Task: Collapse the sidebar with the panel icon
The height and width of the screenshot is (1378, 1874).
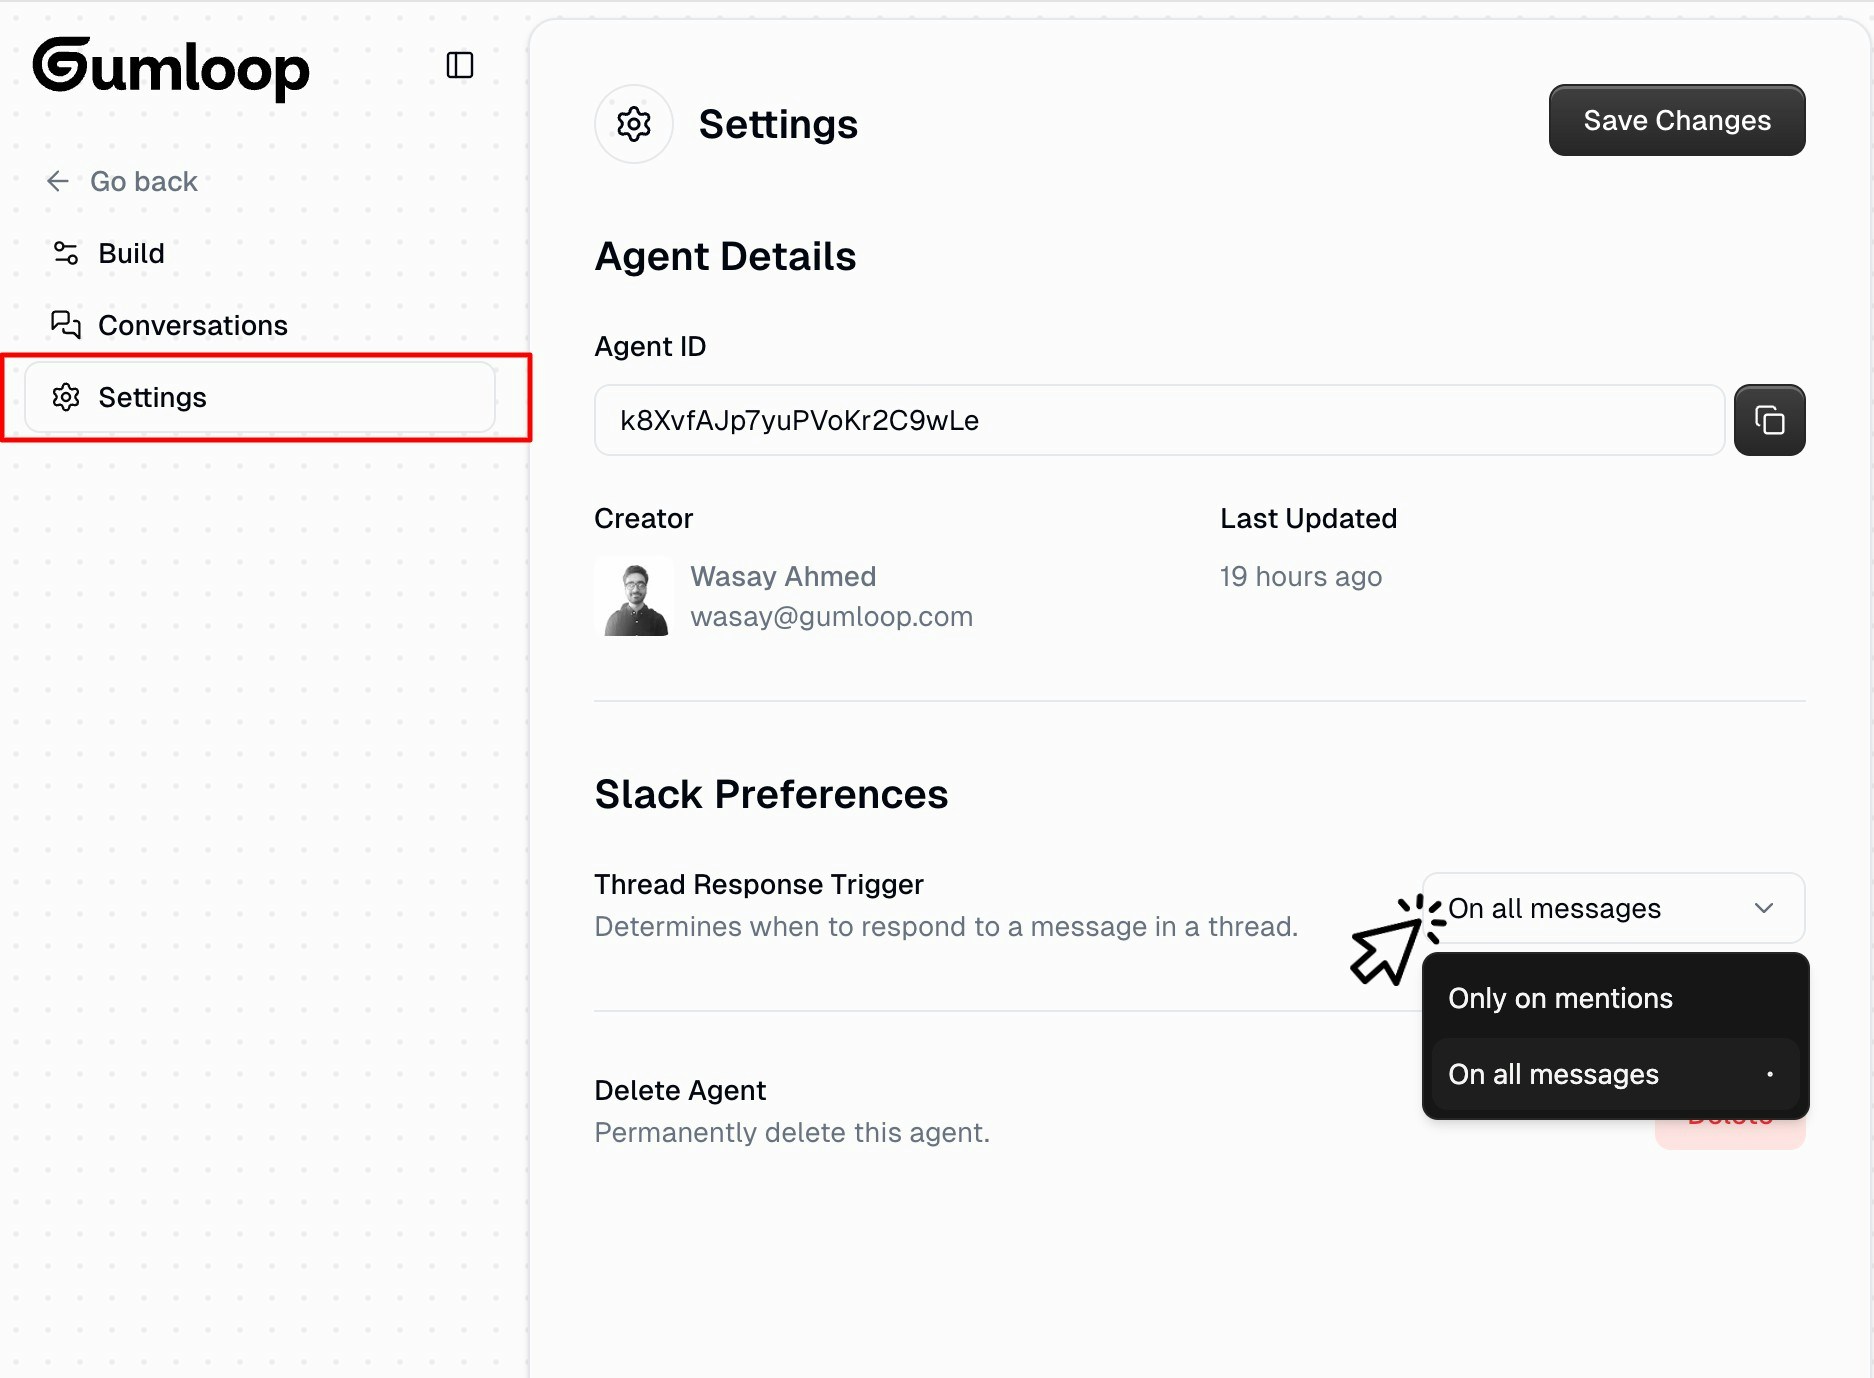Action: pyautogui.click(x=459, y=66)
